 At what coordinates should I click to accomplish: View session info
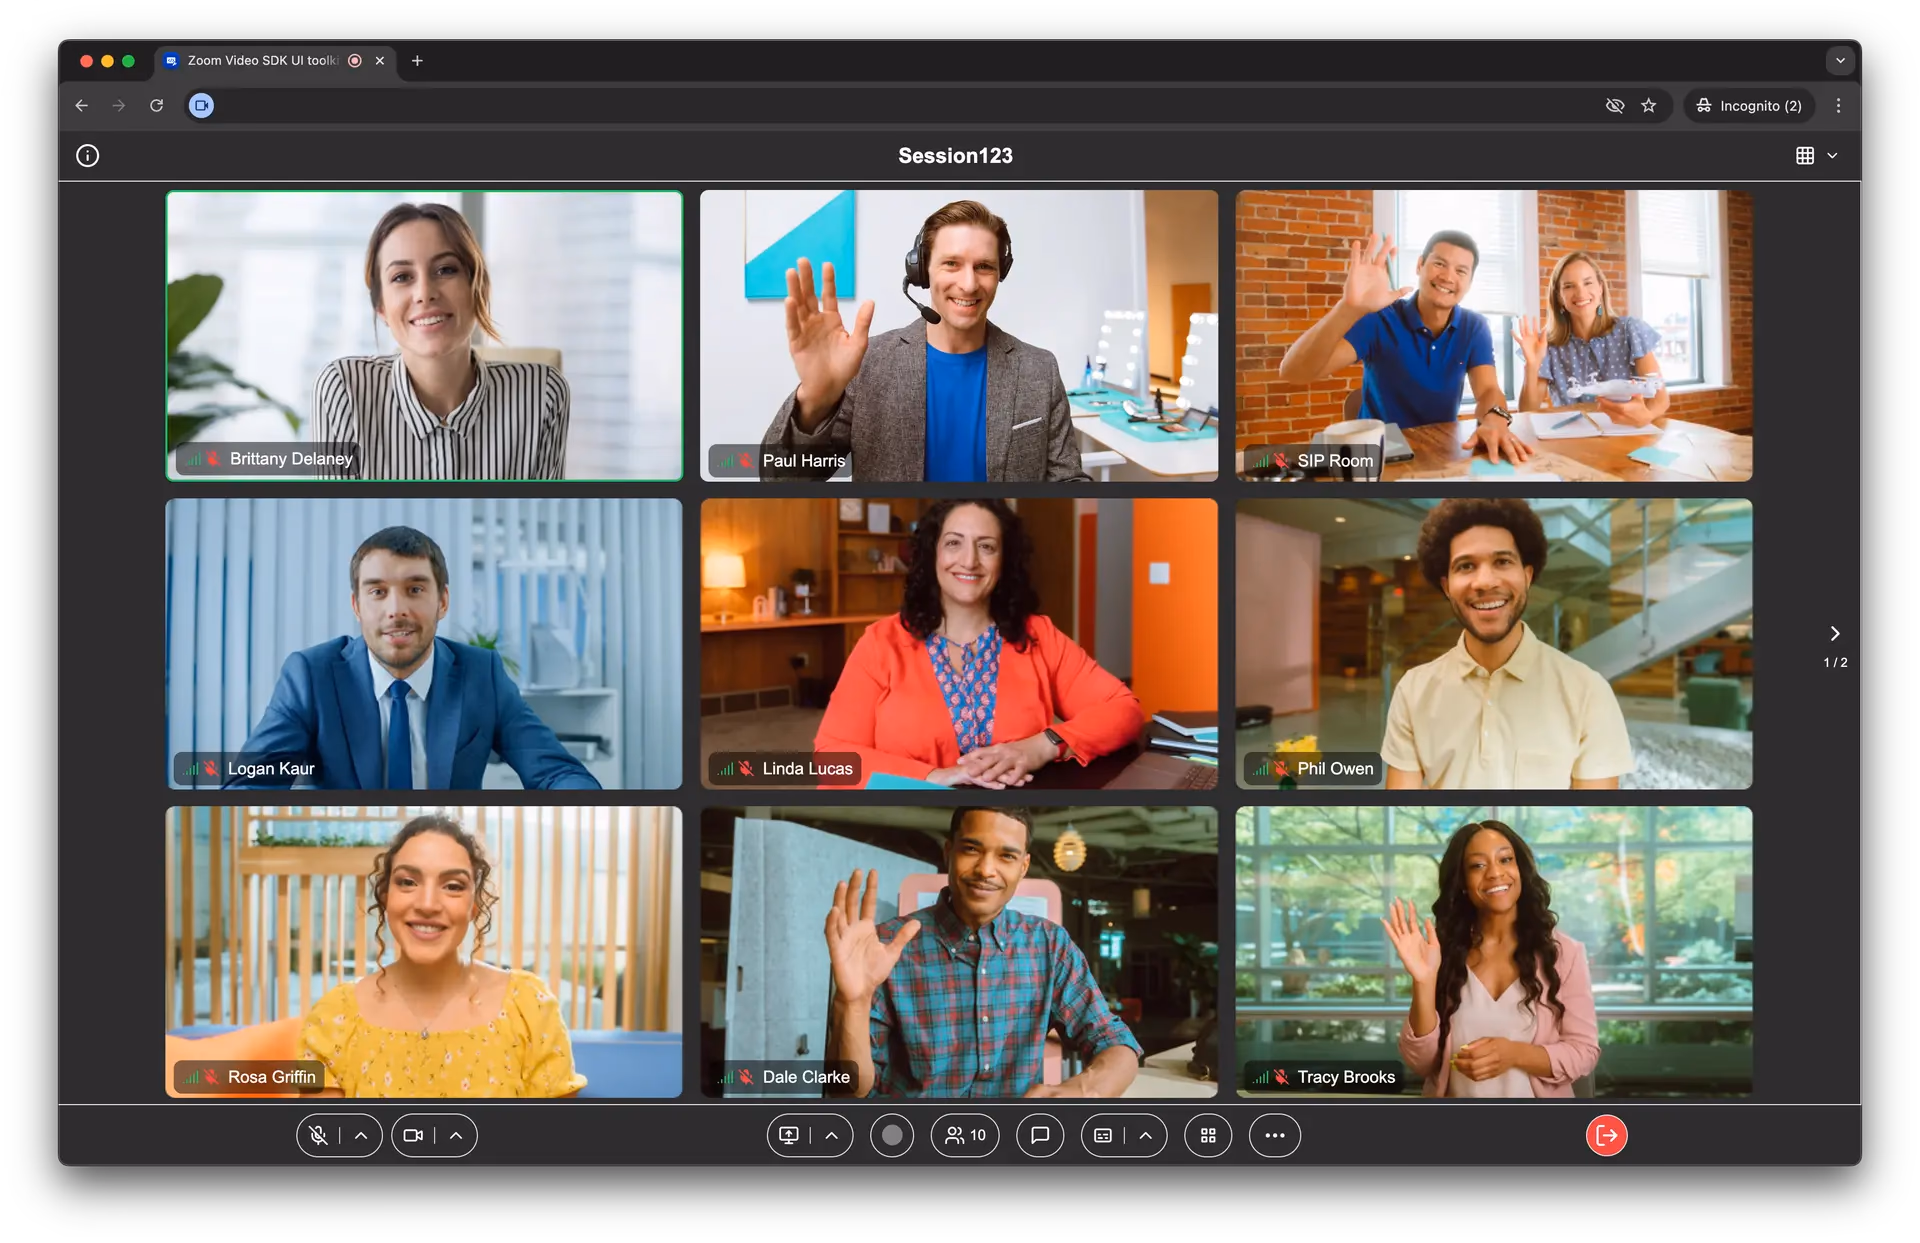pos(87,155)
